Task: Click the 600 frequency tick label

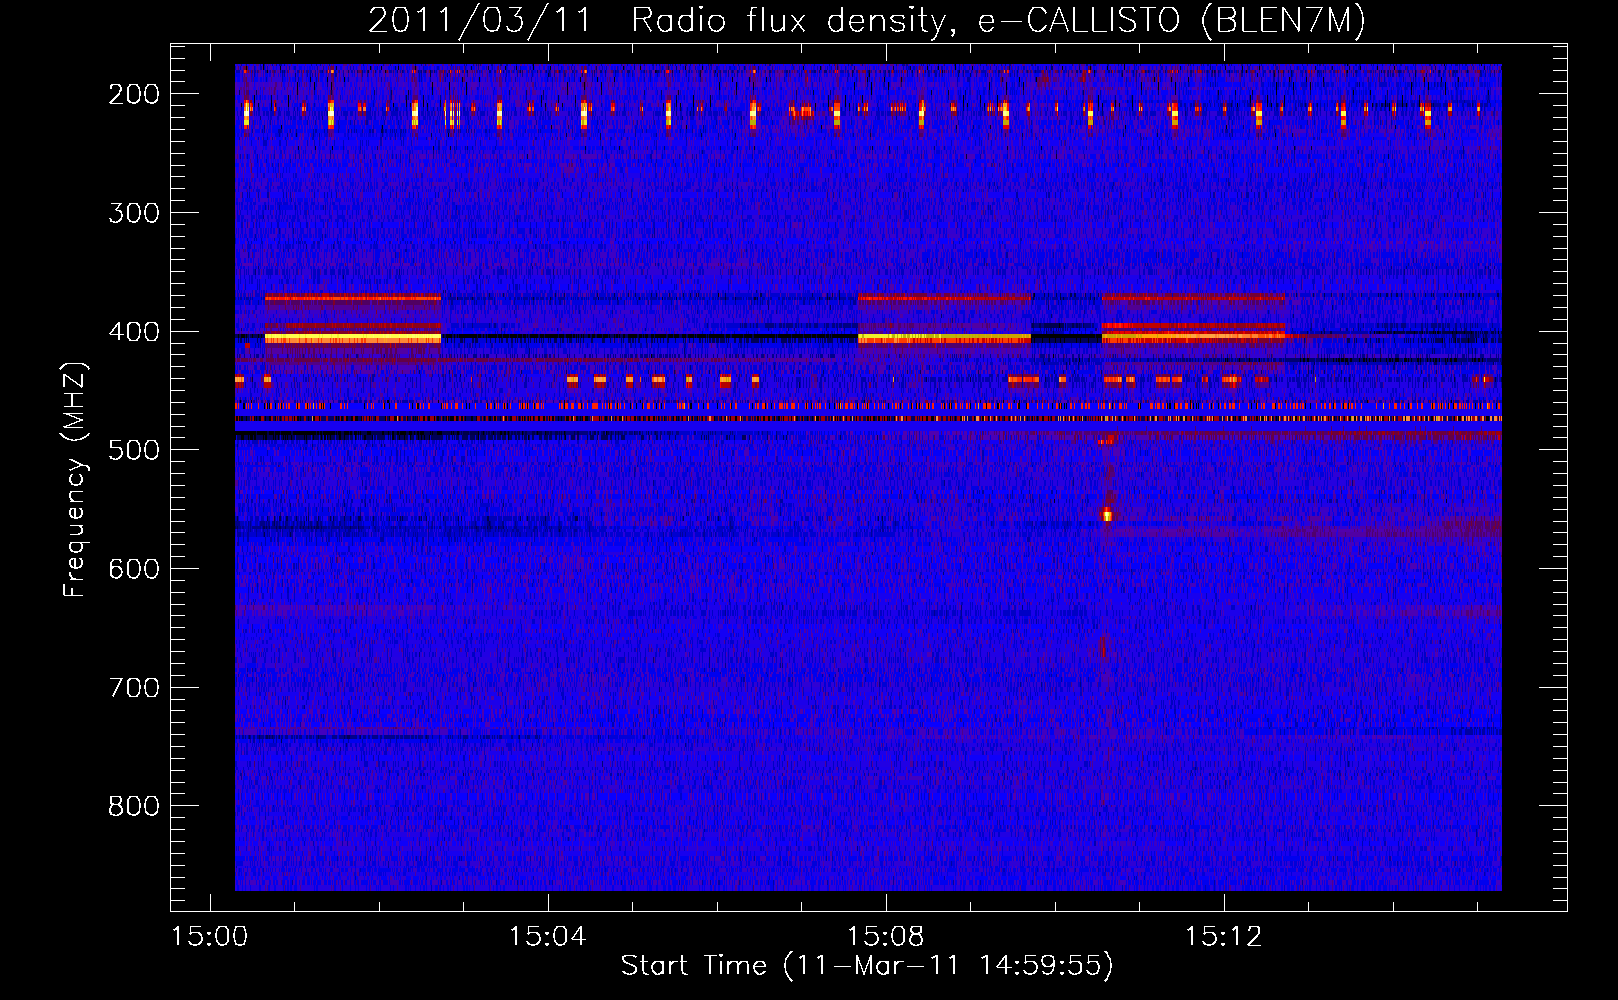Action: [134, 569]
